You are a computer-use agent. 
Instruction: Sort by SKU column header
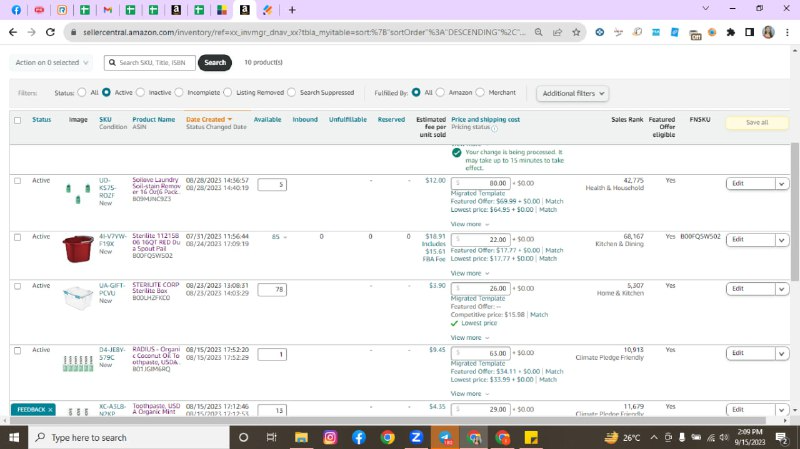pyautogui.click(x=105, y=119)
